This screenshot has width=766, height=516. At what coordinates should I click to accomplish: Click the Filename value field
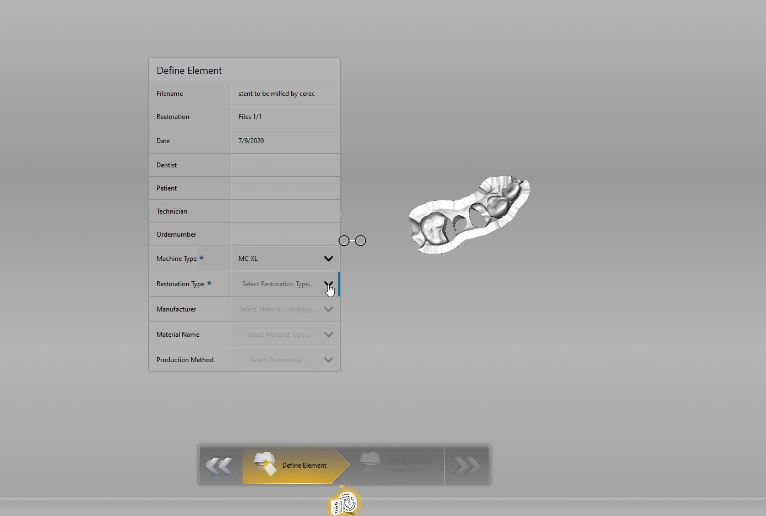pos(276,94)
